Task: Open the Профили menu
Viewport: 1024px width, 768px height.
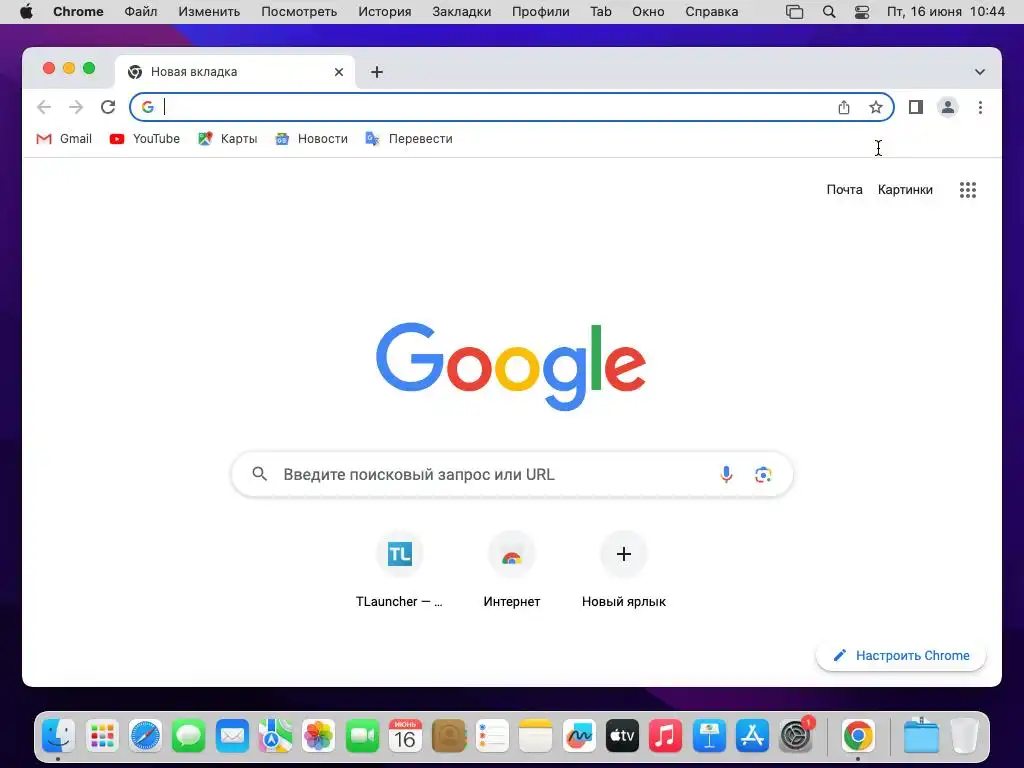Action: [x=541, y=12]
